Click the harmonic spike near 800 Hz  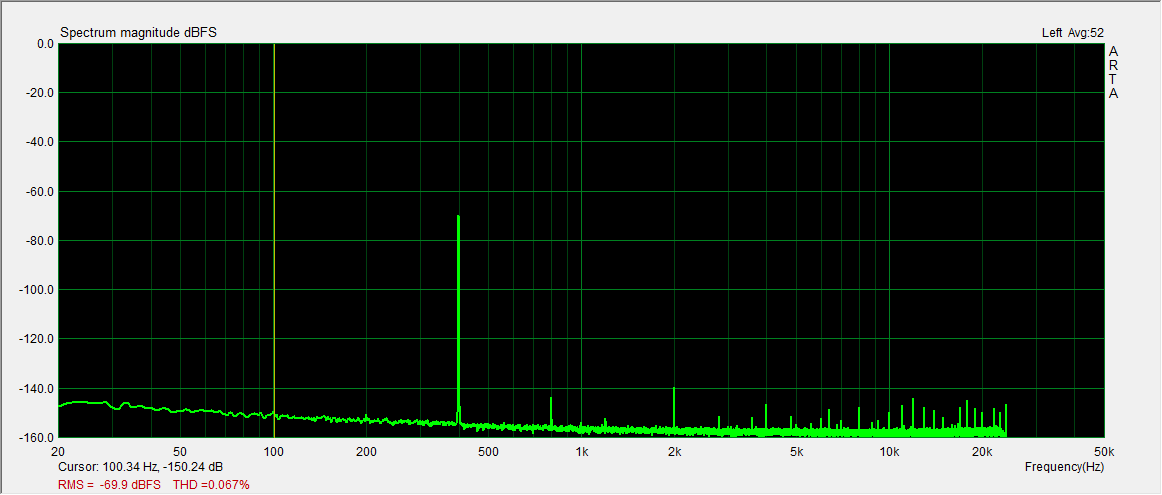(x=551, y=411)
